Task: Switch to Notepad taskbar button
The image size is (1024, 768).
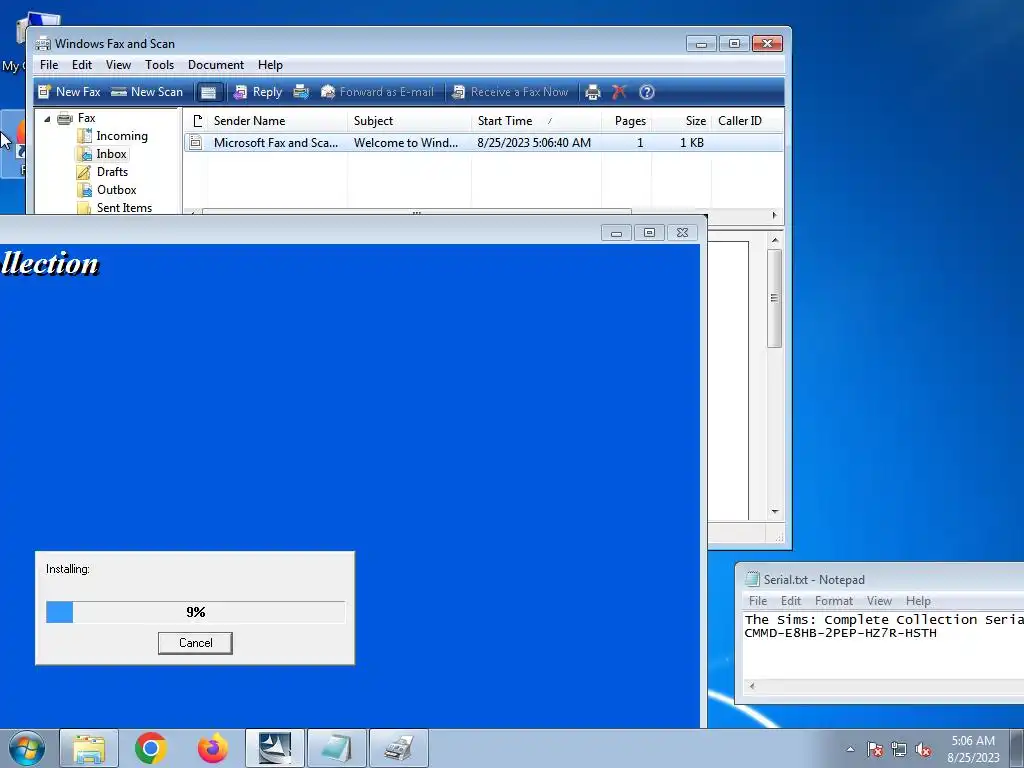Action: pos(337,748)
